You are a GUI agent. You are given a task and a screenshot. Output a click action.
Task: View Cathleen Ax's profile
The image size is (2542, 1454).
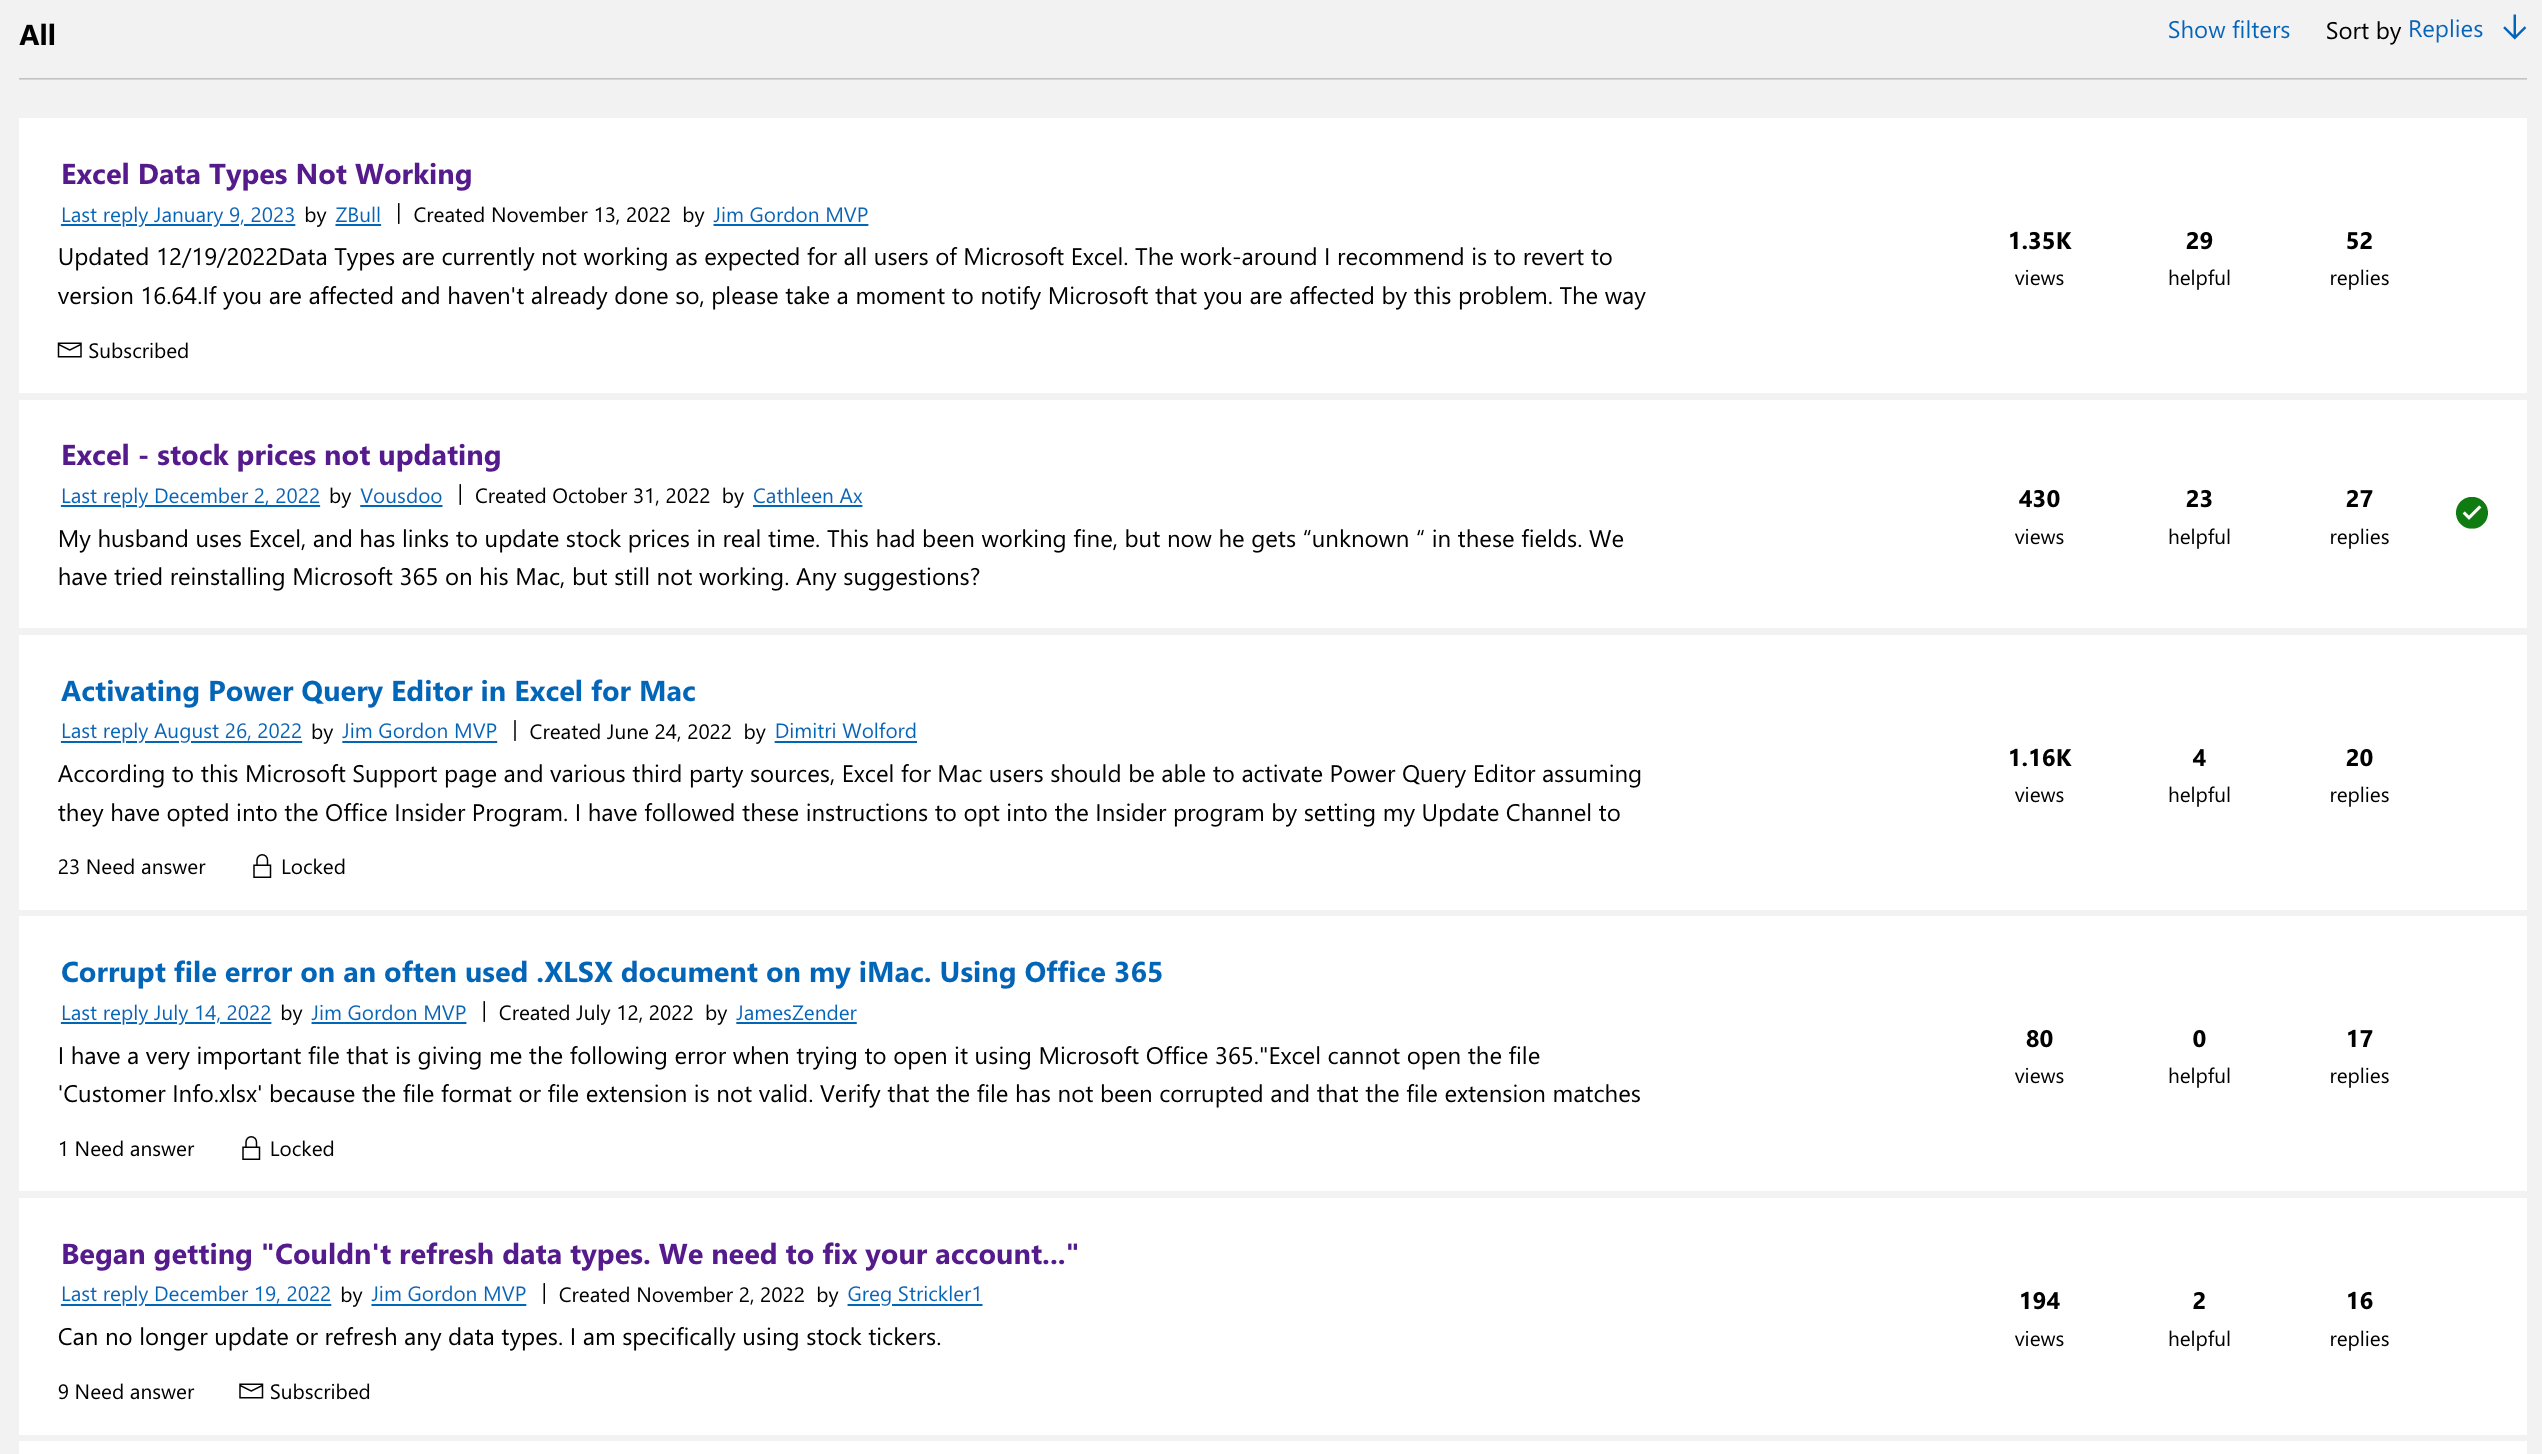point(807,496)
